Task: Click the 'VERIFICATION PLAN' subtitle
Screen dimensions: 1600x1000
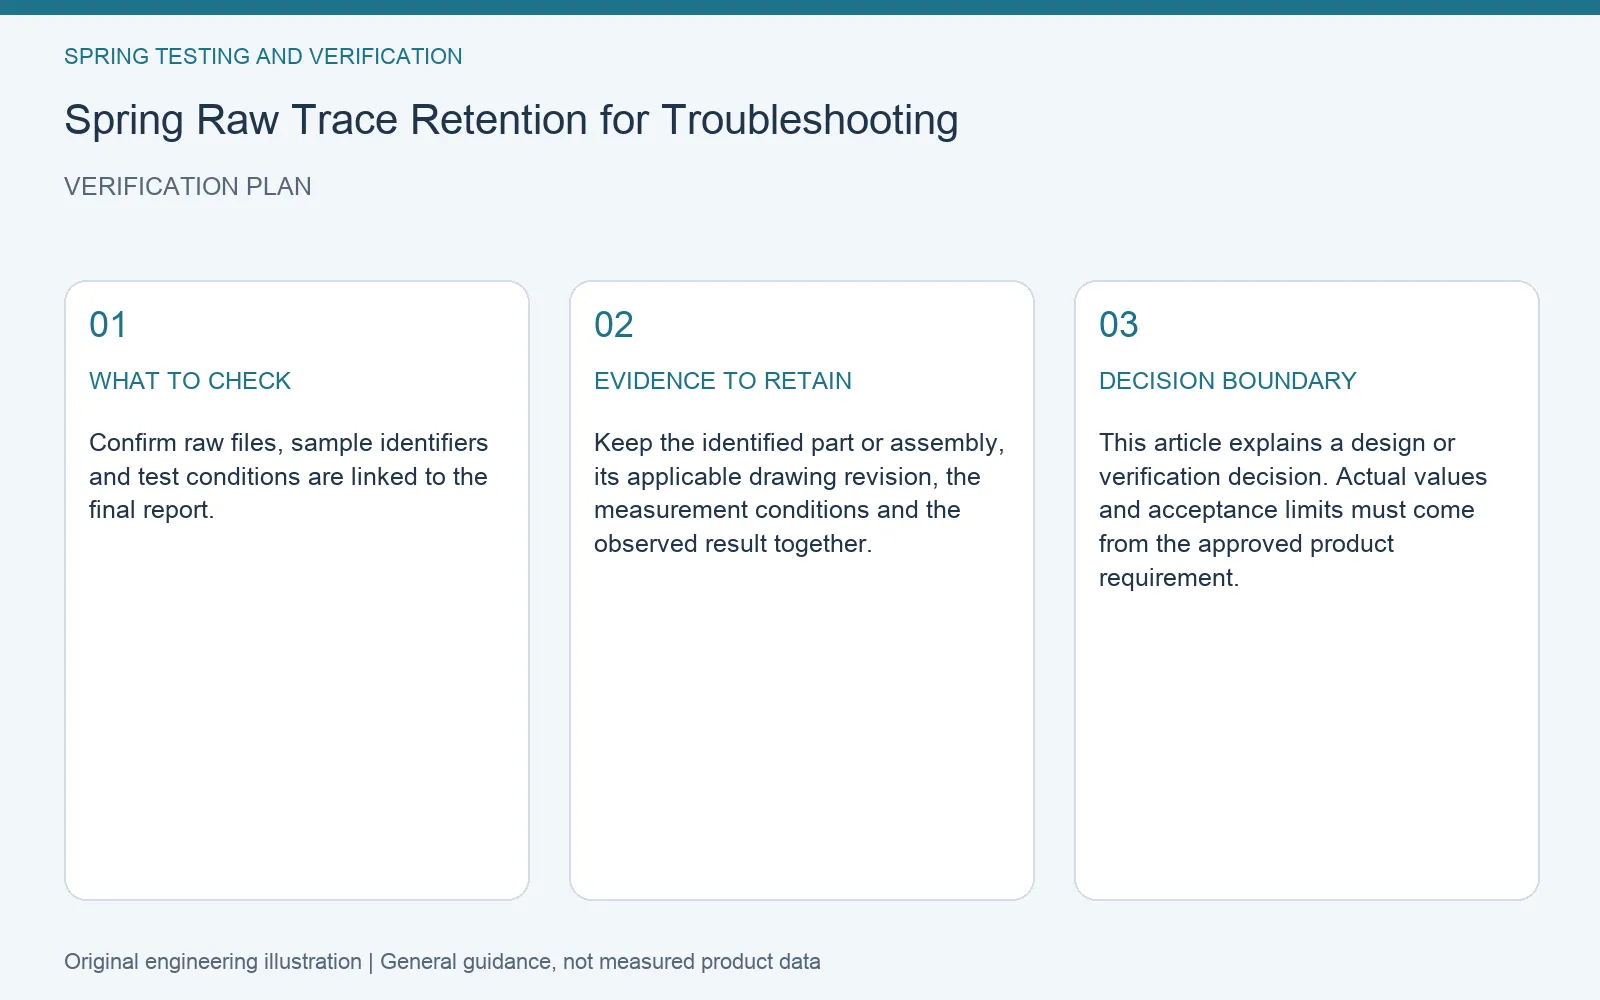Action: (188, 187)
